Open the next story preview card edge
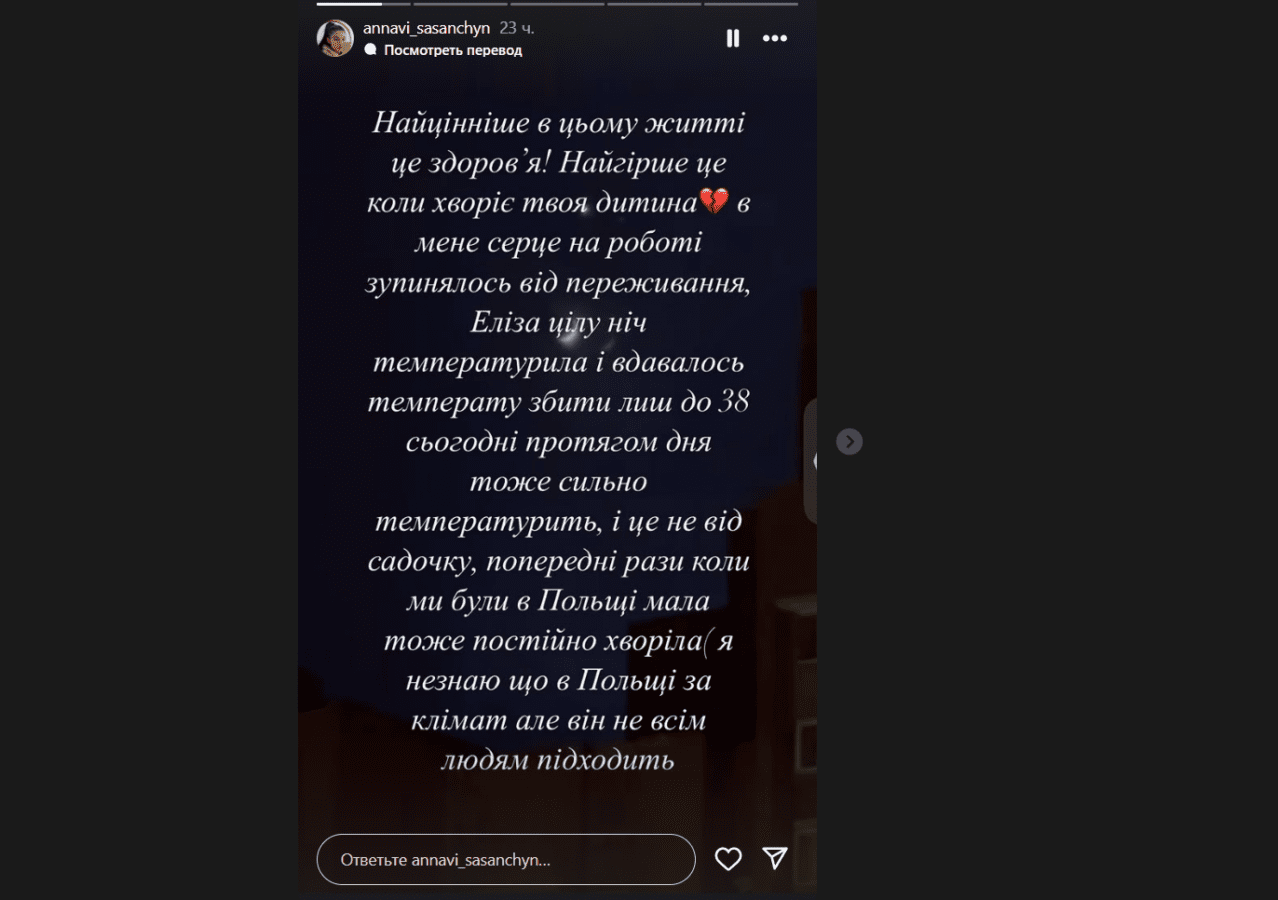Image resolution: width=1278 pixels, height=900 pixels. pyautogui.click(x=811, y=461)
